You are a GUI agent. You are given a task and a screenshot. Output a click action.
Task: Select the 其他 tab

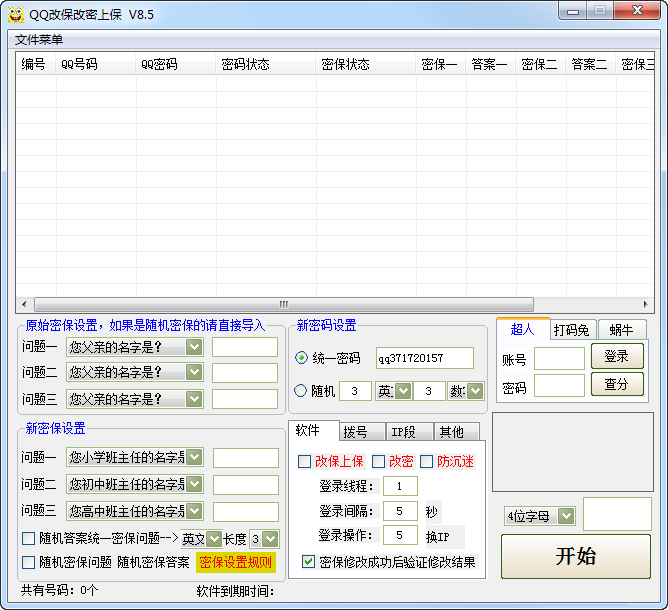(x=451, y=432)
